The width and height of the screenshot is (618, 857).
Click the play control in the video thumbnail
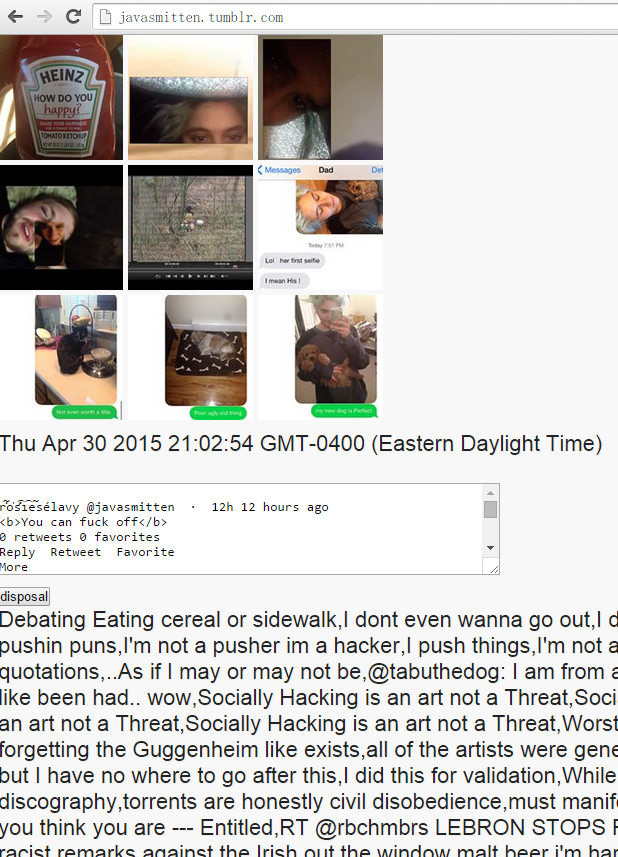[x=190, y=277]
